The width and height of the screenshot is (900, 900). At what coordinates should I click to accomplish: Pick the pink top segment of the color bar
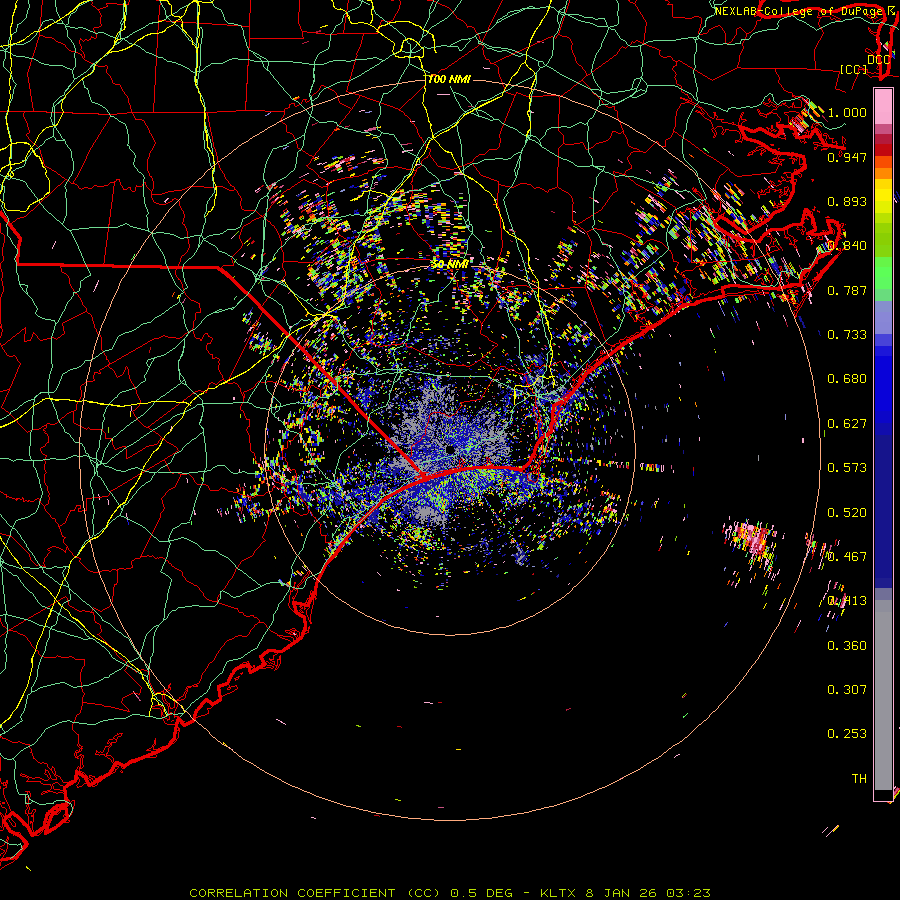click(x=883, y=107)
